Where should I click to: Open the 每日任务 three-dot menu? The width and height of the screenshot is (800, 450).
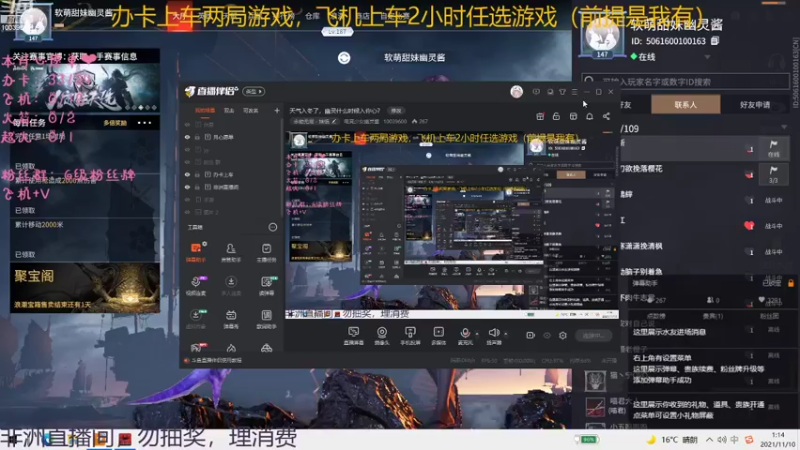coord(144,123)
